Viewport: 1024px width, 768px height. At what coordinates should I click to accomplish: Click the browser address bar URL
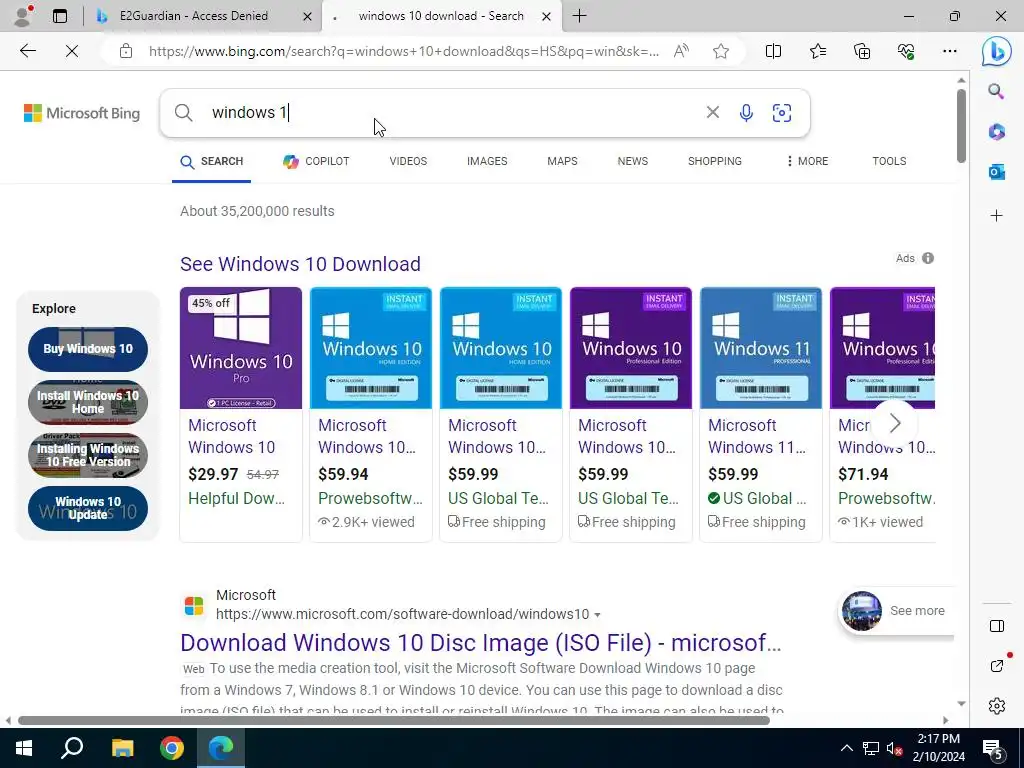click(404, 51)
